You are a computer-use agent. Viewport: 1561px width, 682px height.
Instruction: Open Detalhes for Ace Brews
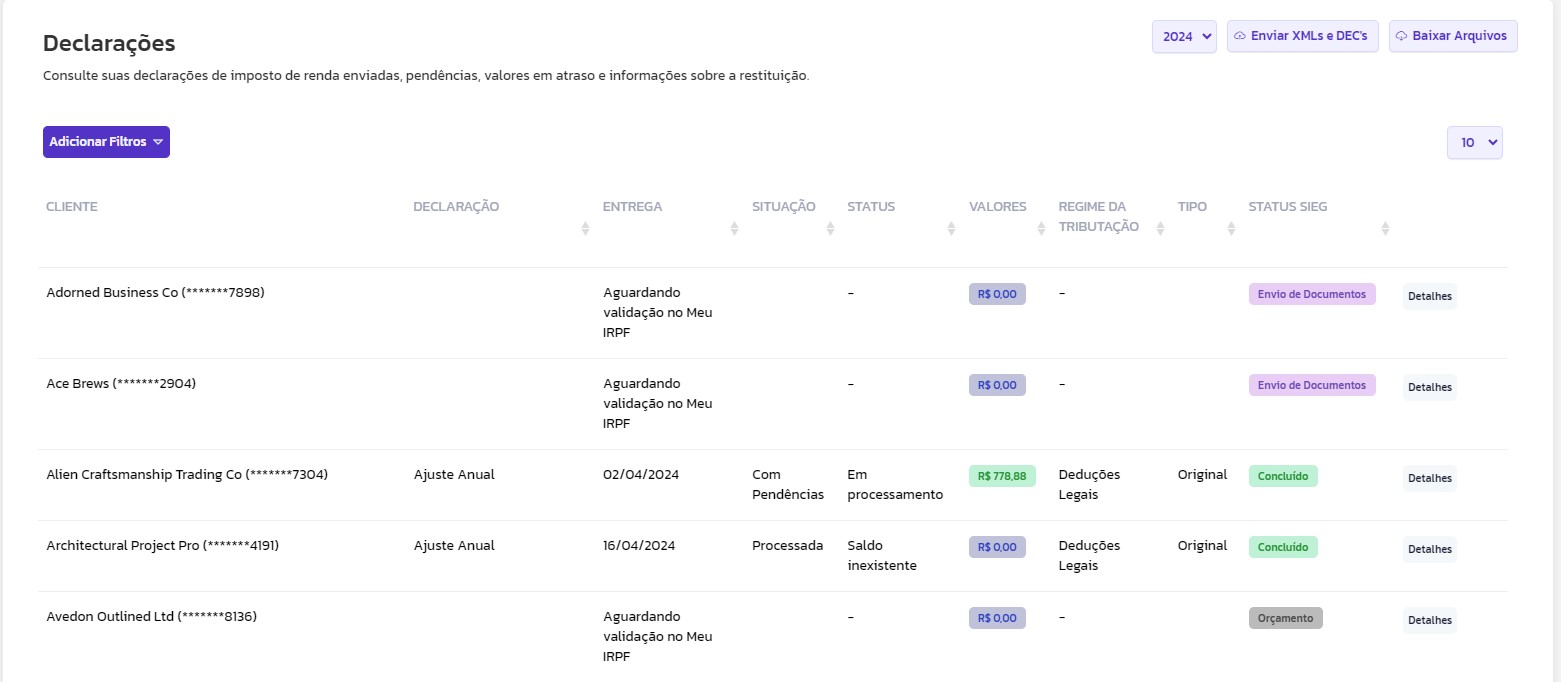1429,387
